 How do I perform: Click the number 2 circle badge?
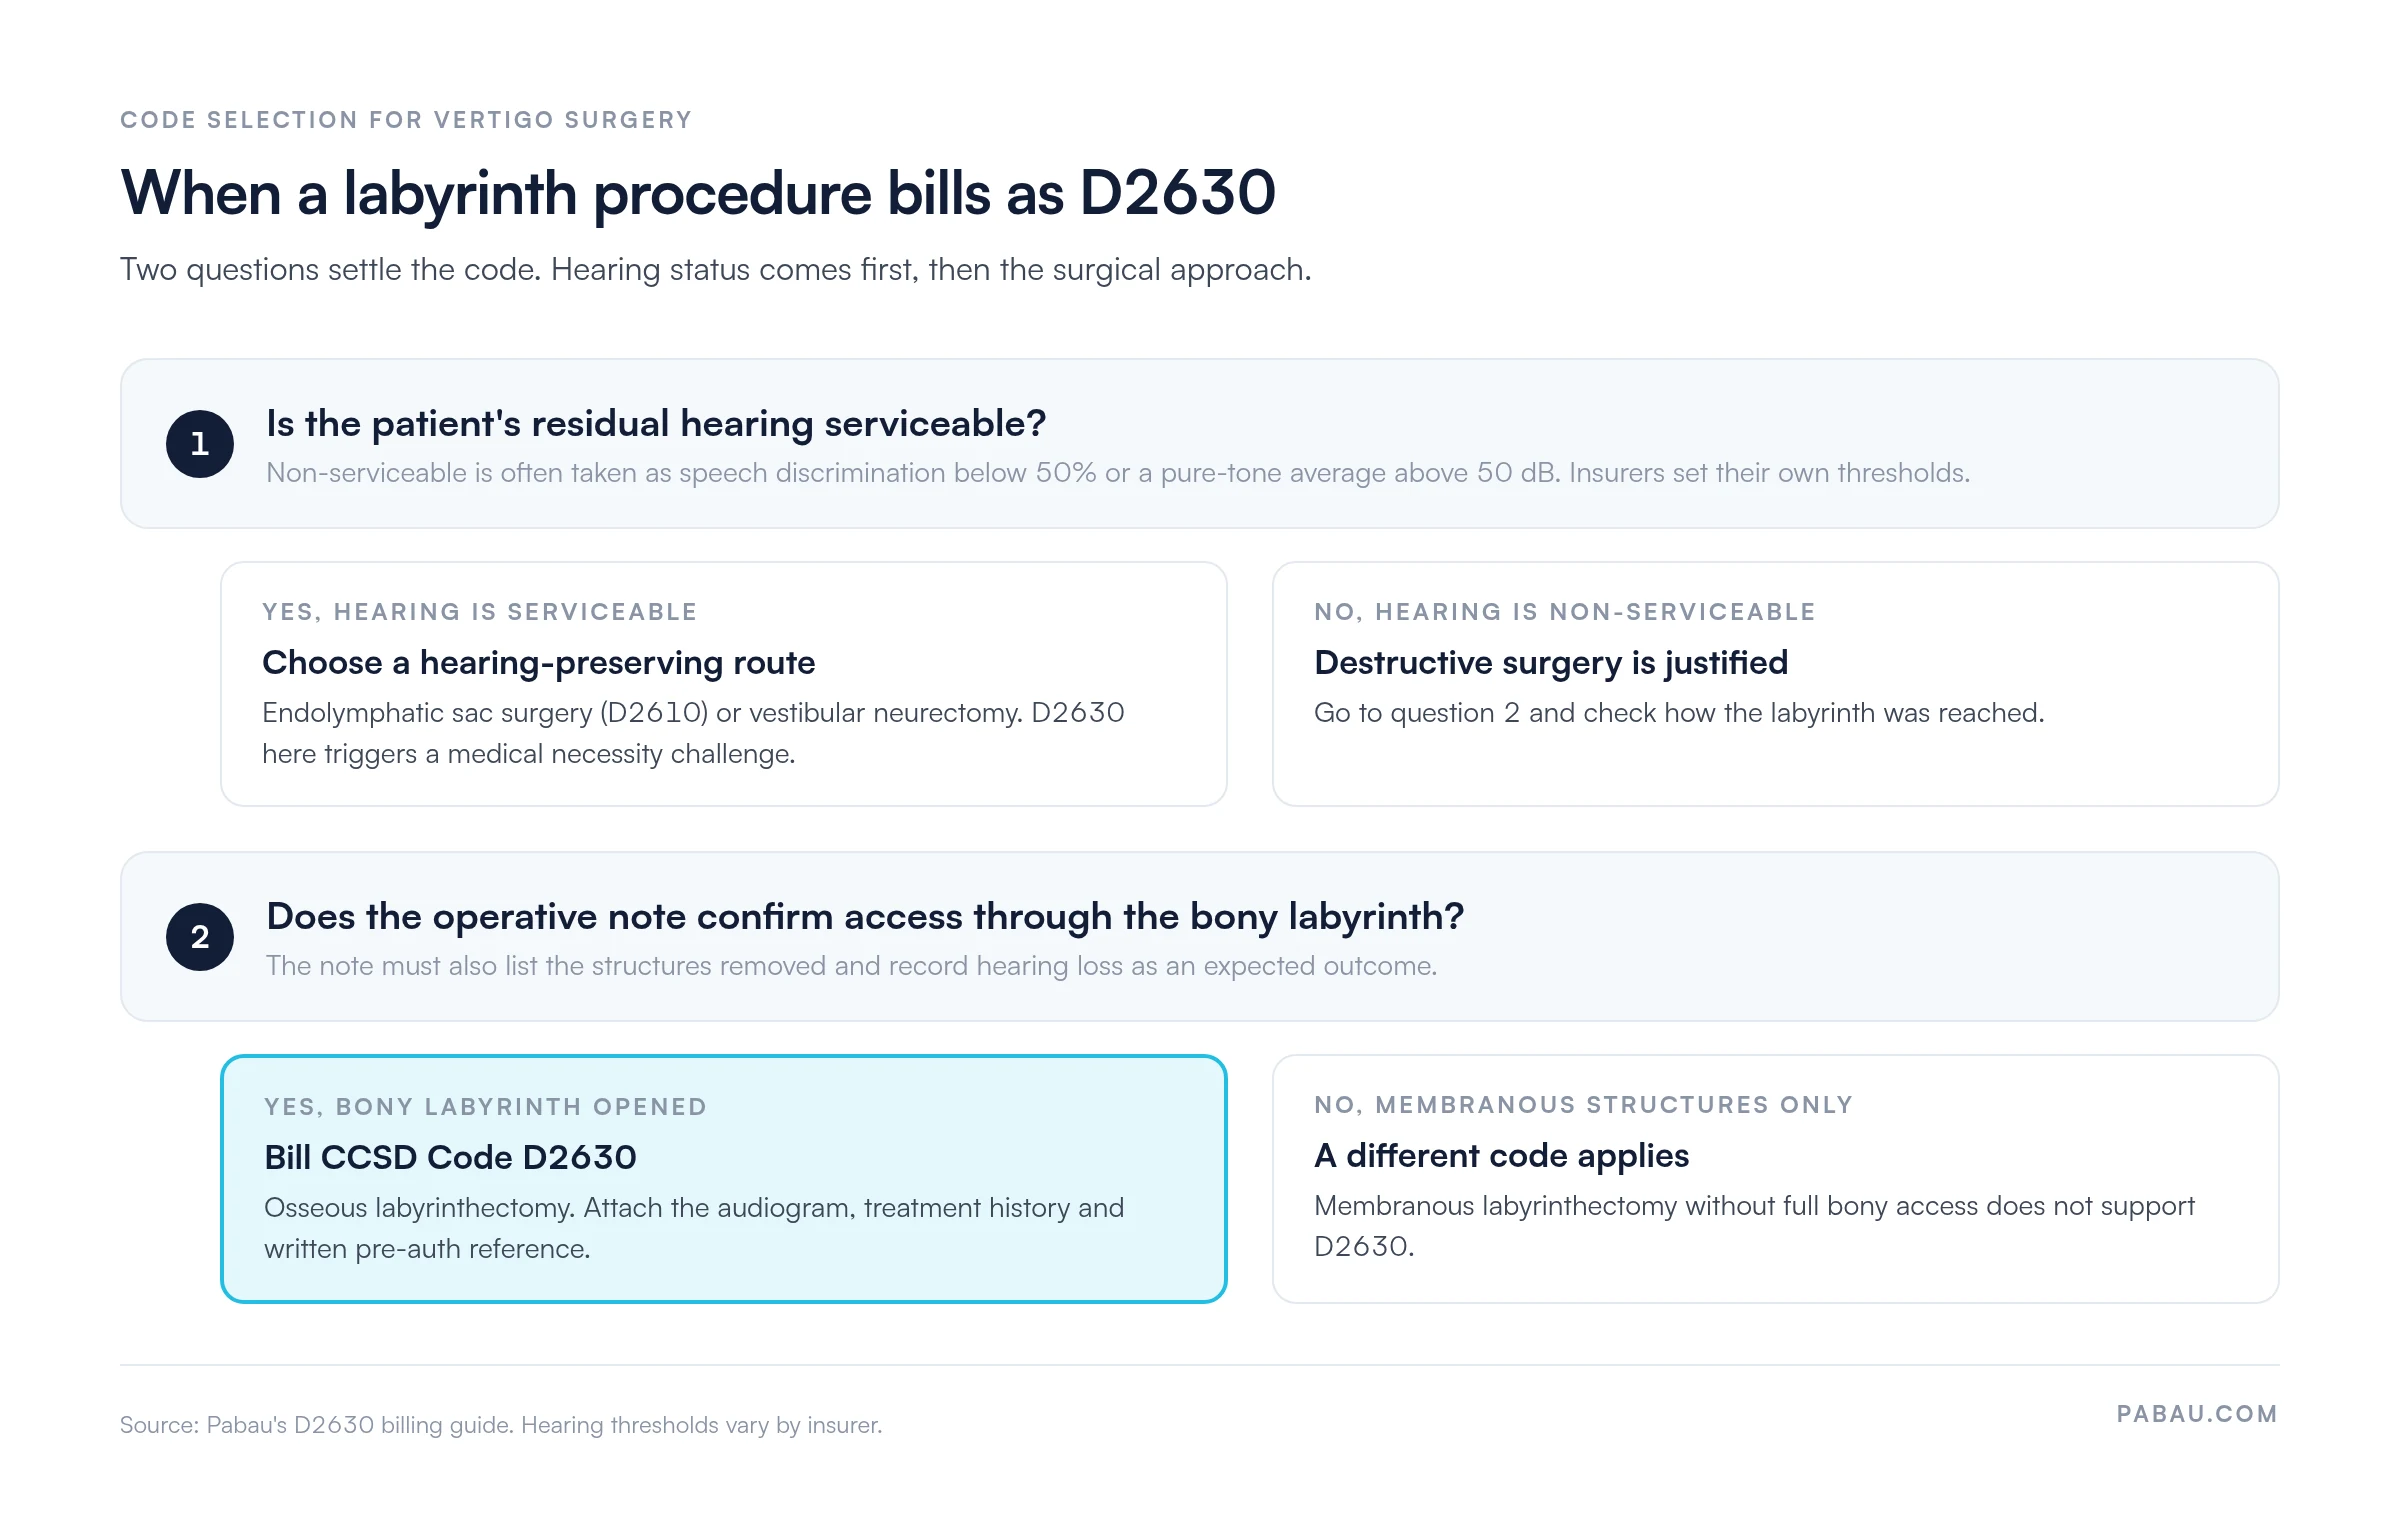(200, 937)
